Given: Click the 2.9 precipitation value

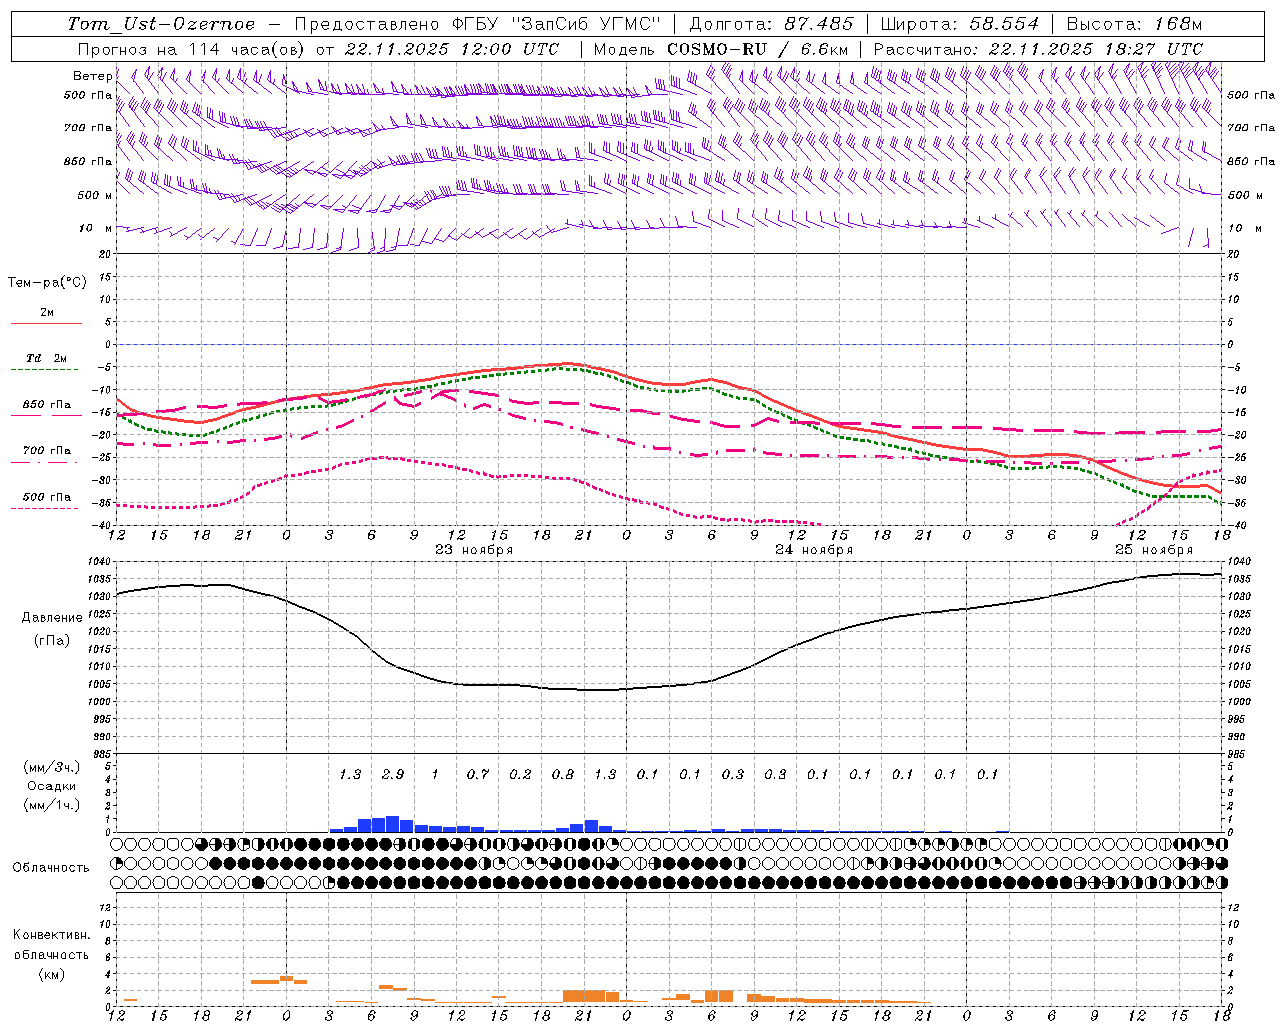Looking at the screenshot, I should click(x=393, y=774).
